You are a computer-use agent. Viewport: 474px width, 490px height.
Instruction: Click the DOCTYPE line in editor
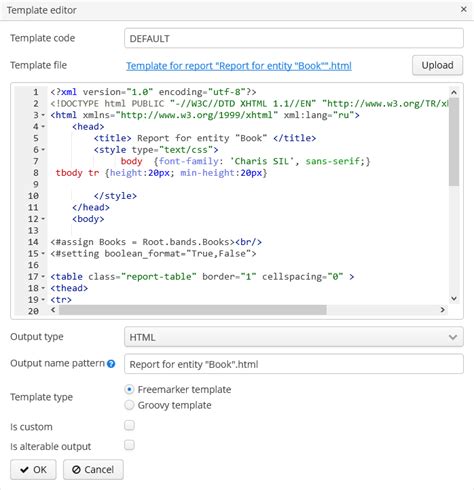pos(249,104)
